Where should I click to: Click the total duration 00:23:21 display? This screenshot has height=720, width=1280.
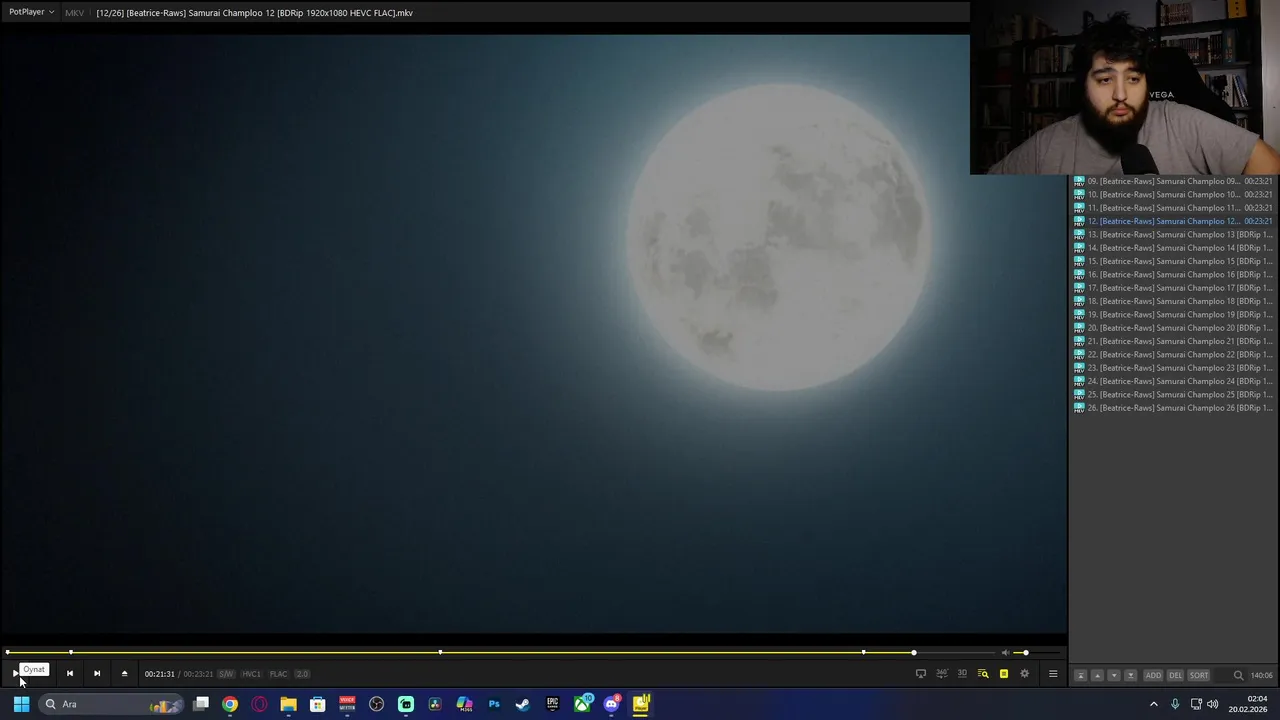[x=198, y=674]
